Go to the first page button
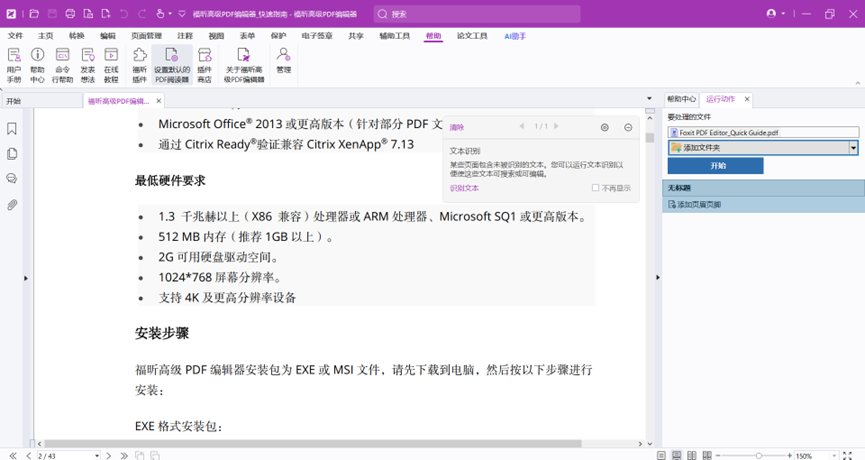 [13, 456]
